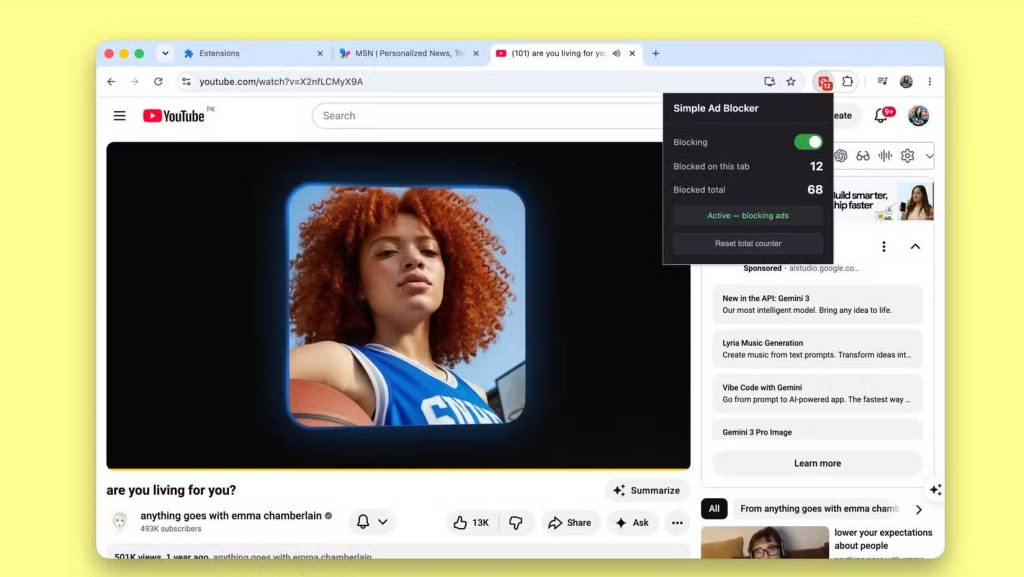The height and width of the screenshot is (577, 1024).
Task: Click the YouTube Search field
Action: click(x=490, y=116)
